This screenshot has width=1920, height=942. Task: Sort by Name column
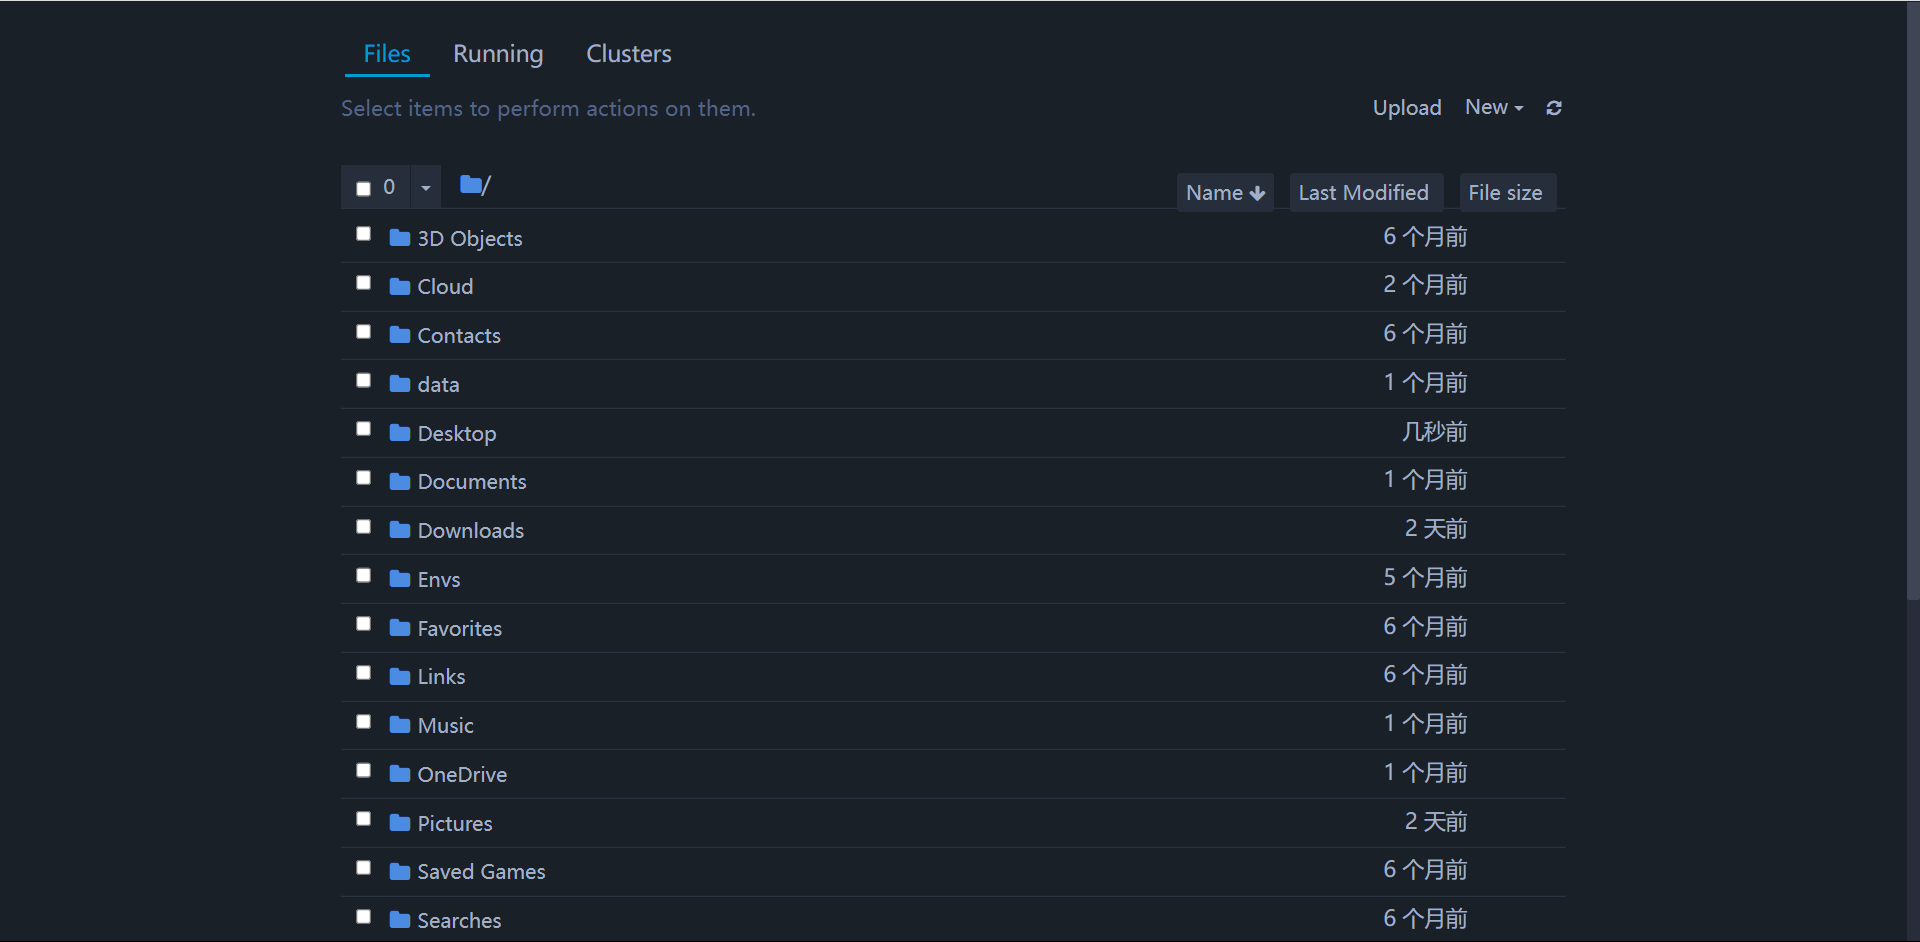point(1225,192)
